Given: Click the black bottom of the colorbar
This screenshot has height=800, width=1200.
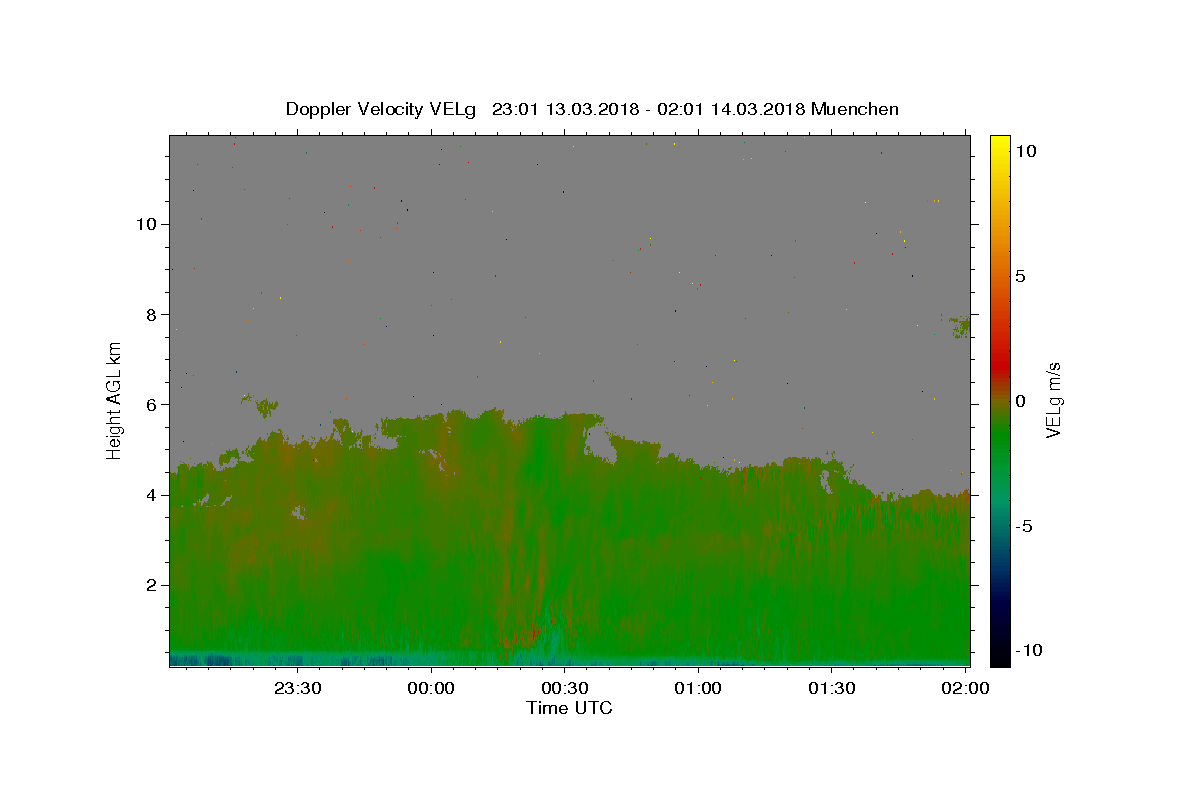Looking at the screenshot, I should pos(999,658).
